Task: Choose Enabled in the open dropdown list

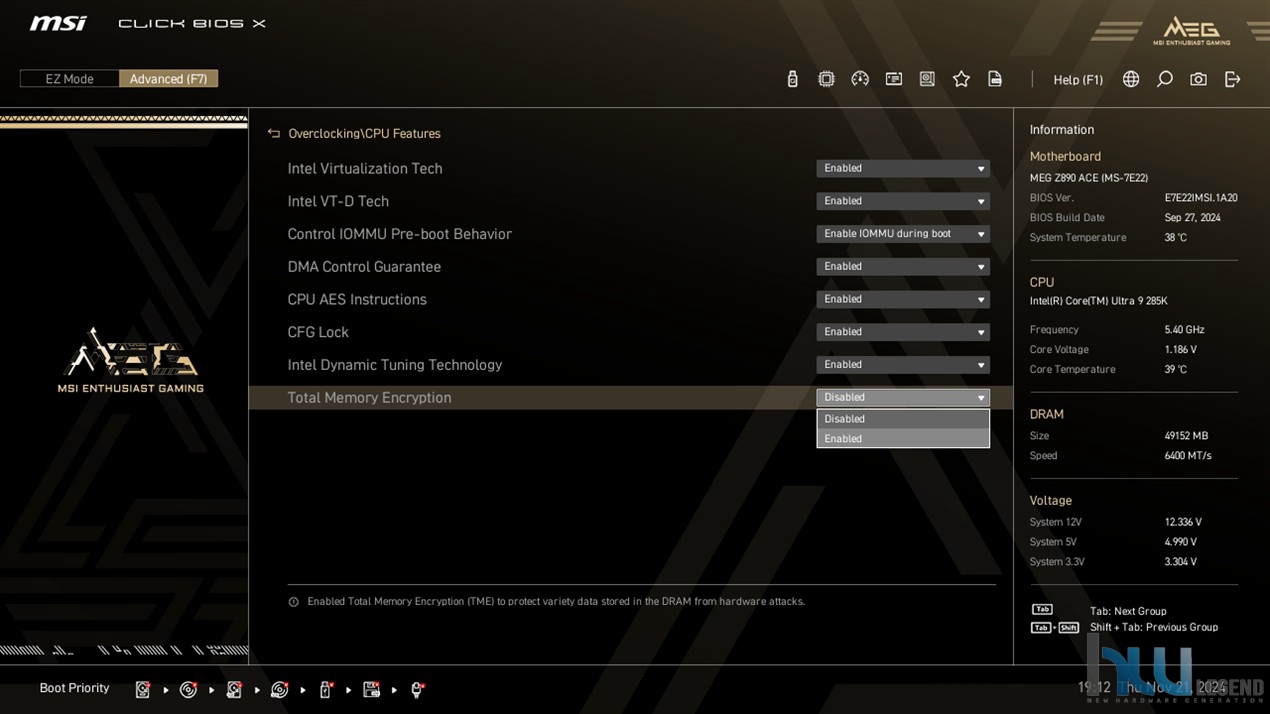Action: [x=903, y=438]
